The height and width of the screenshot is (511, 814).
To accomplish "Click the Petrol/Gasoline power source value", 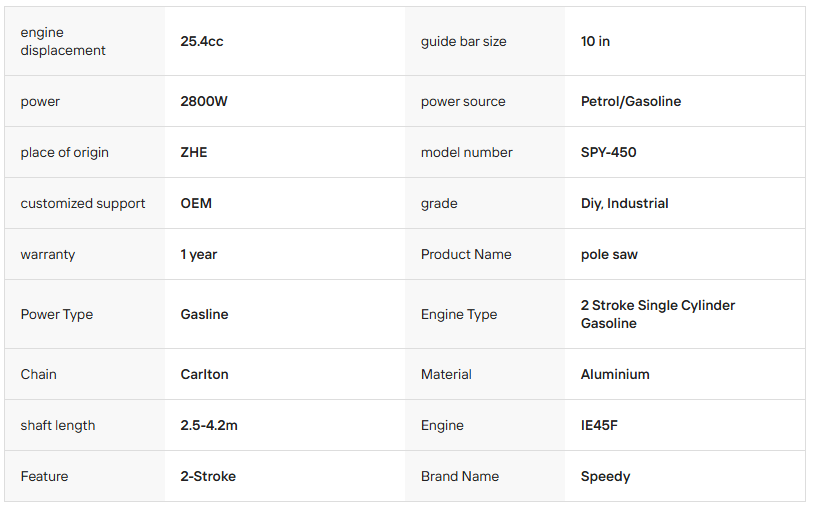I will coord(630,102).
